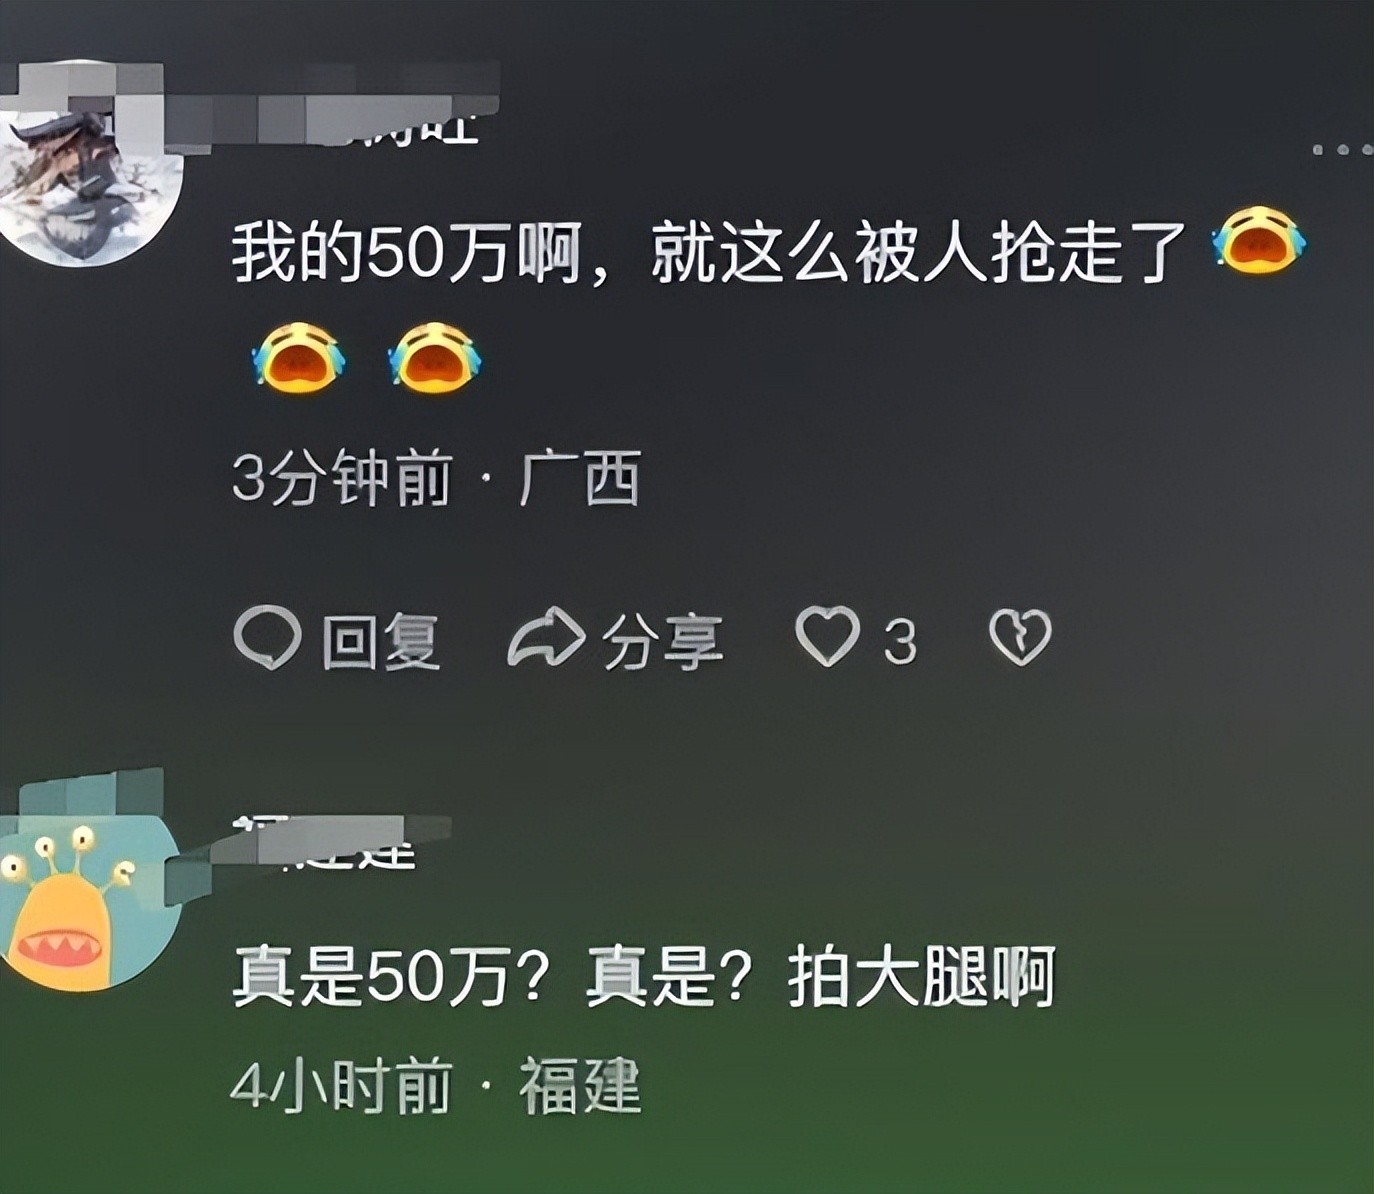Tap the 3分钟前 timestamp
This screenshot has height=1194, width=1374.
pyautogui.click(x=343, y=478)
